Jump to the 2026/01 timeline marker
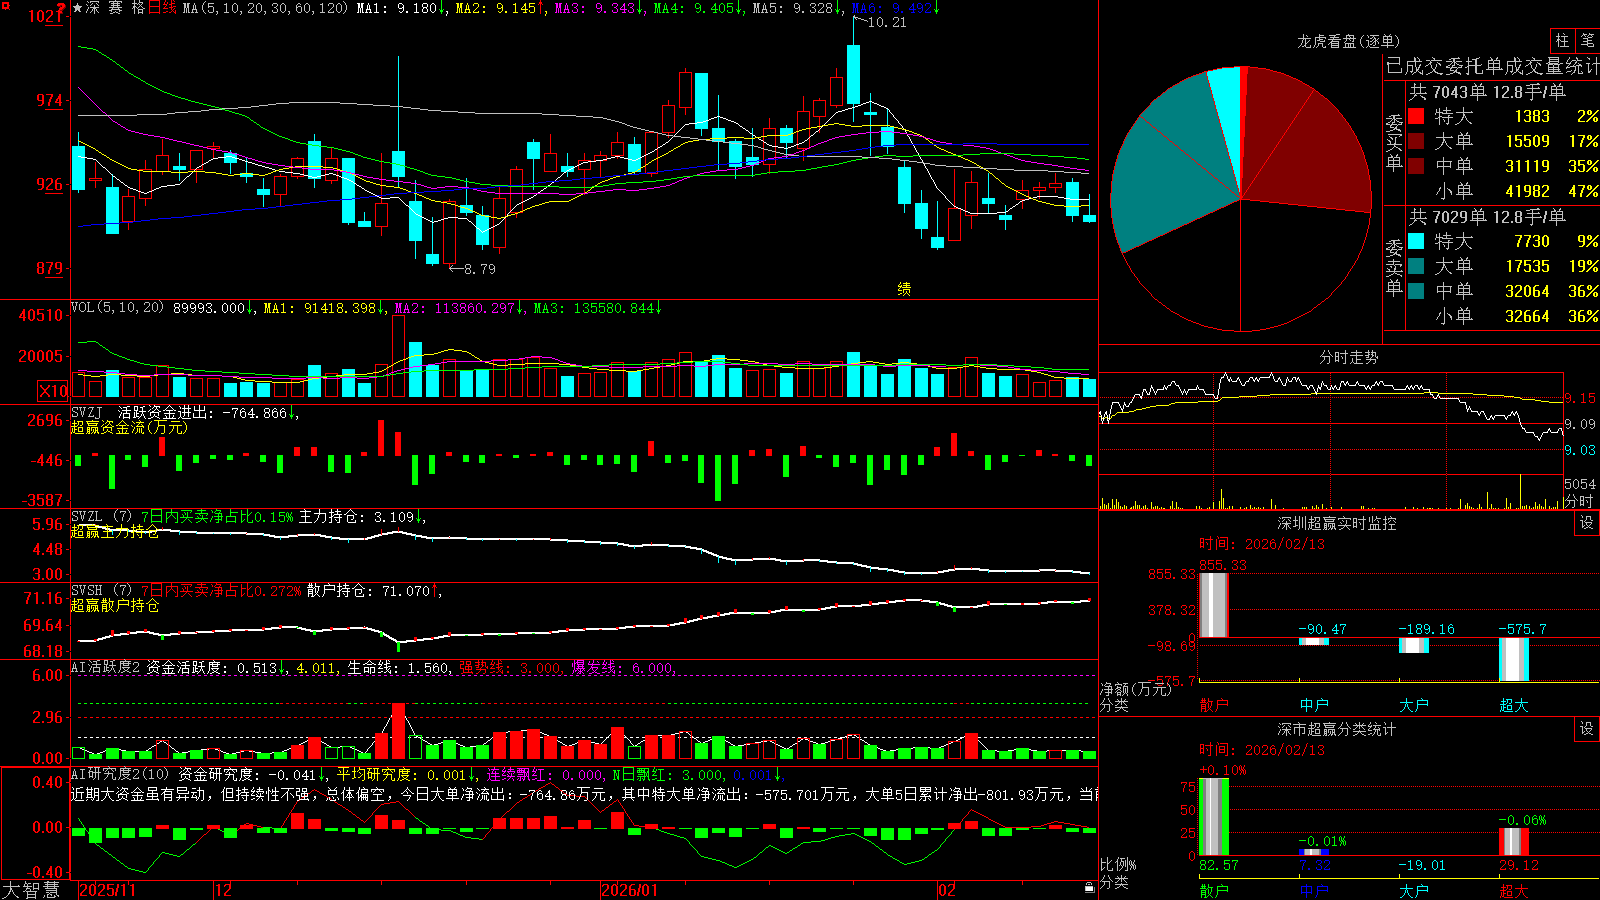Screen dimensions: 1600x900 pos(630,890)
